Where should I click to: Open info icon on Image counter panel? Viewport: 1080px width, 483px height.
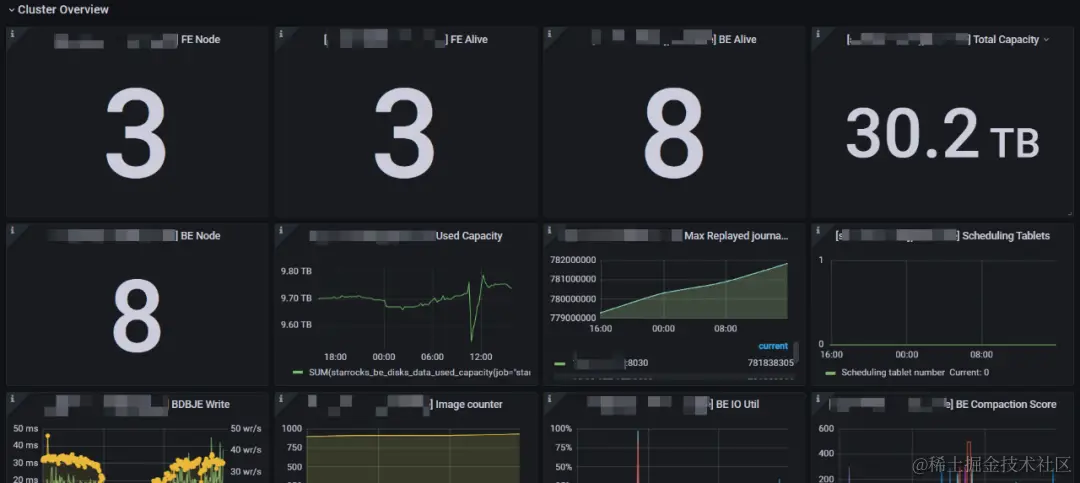[280, 398]
